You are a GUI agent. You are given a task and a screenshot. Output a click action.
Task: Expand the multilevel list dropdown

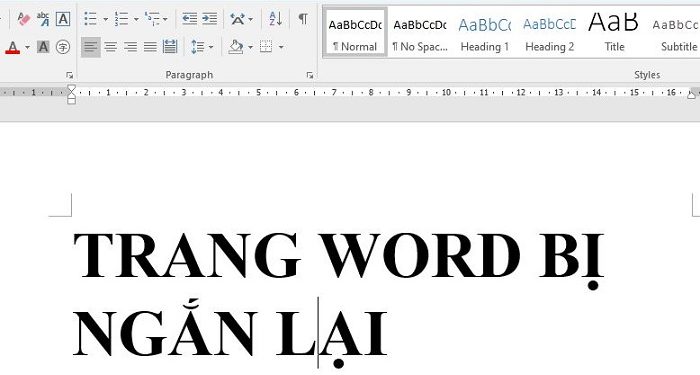click(165, 19)
